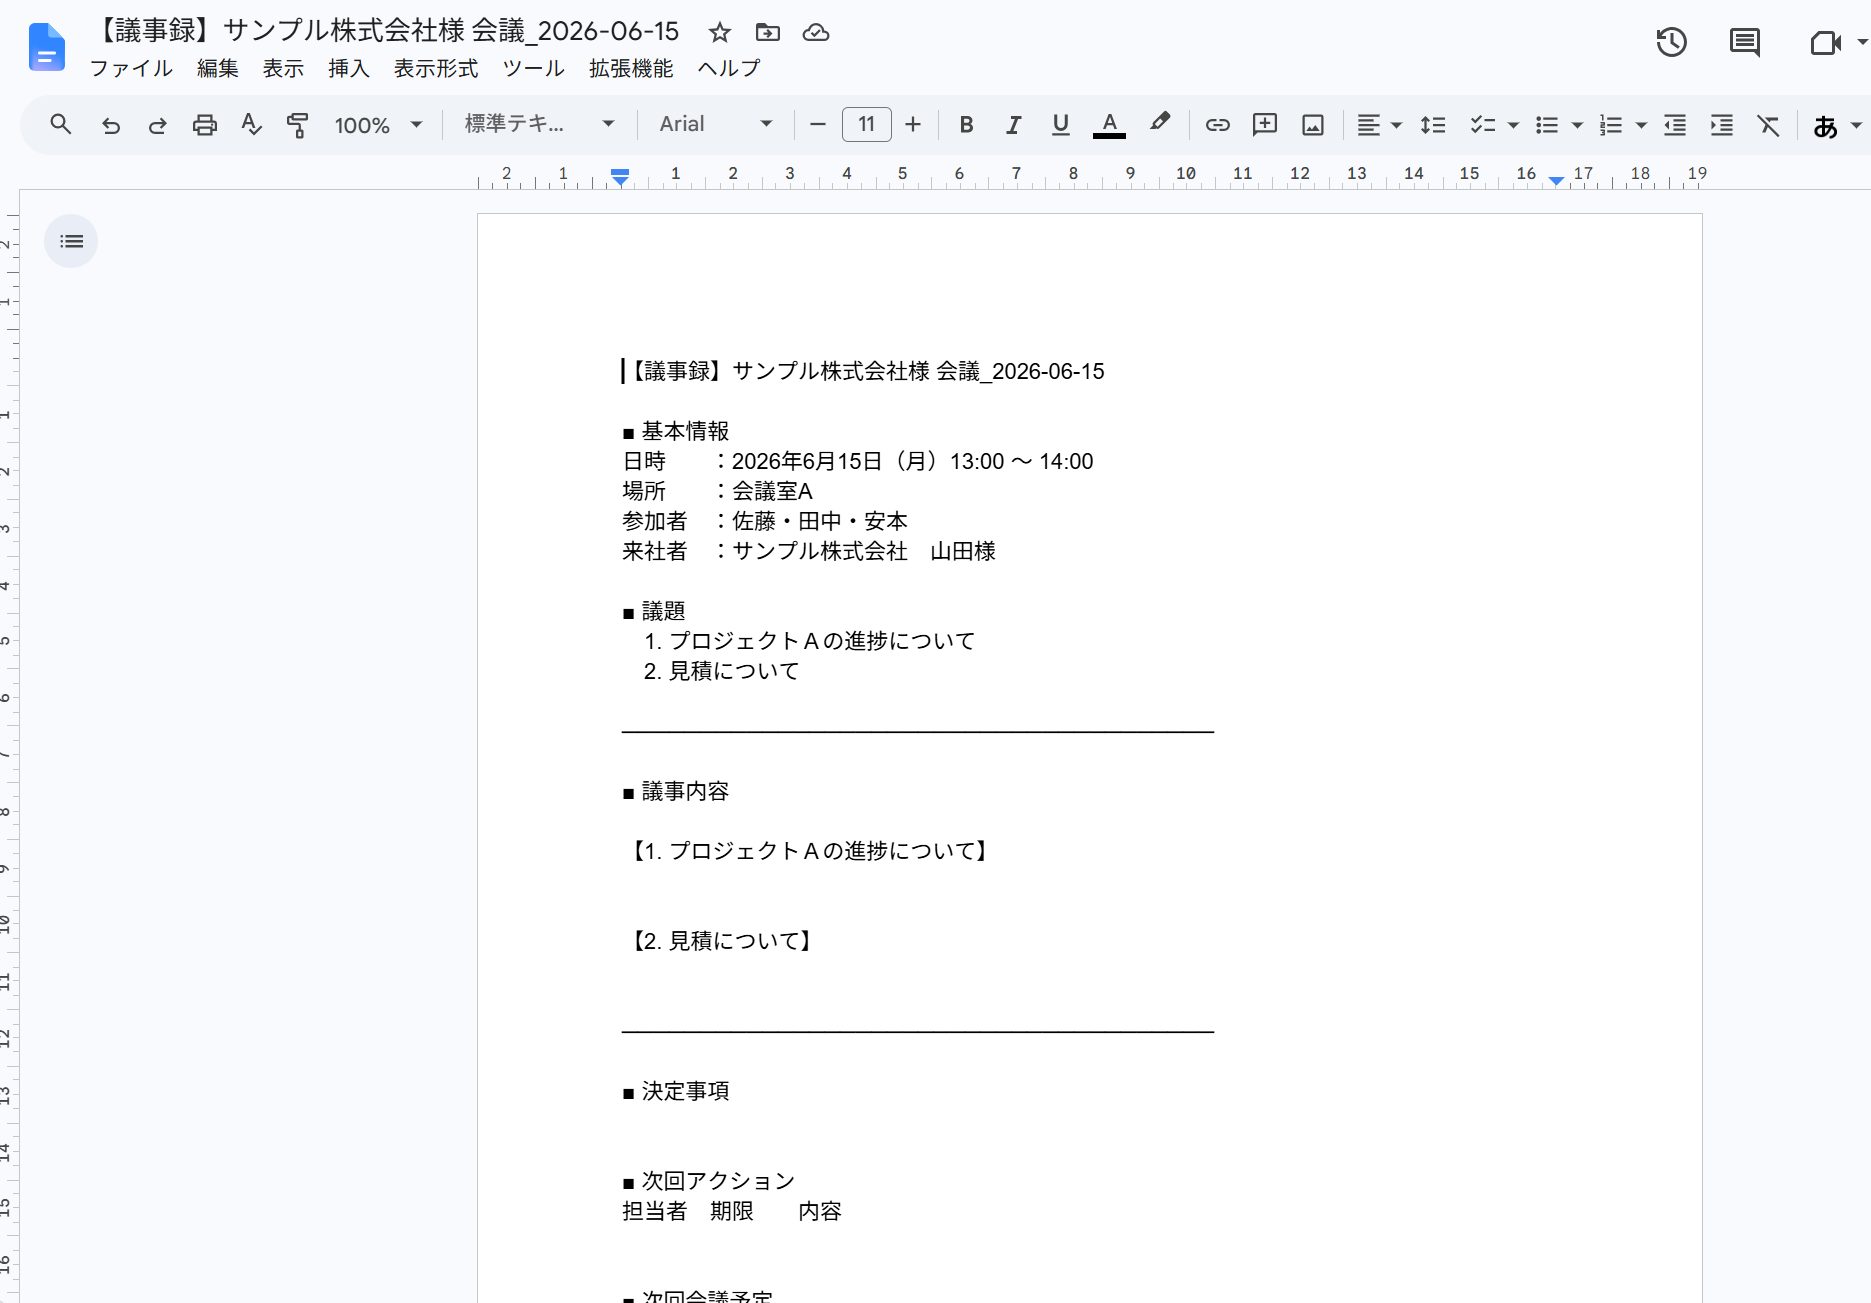Screen dimensions: 1871x1303
Task: Click the agenda item 2. 見積について
Action: [721, 671]
